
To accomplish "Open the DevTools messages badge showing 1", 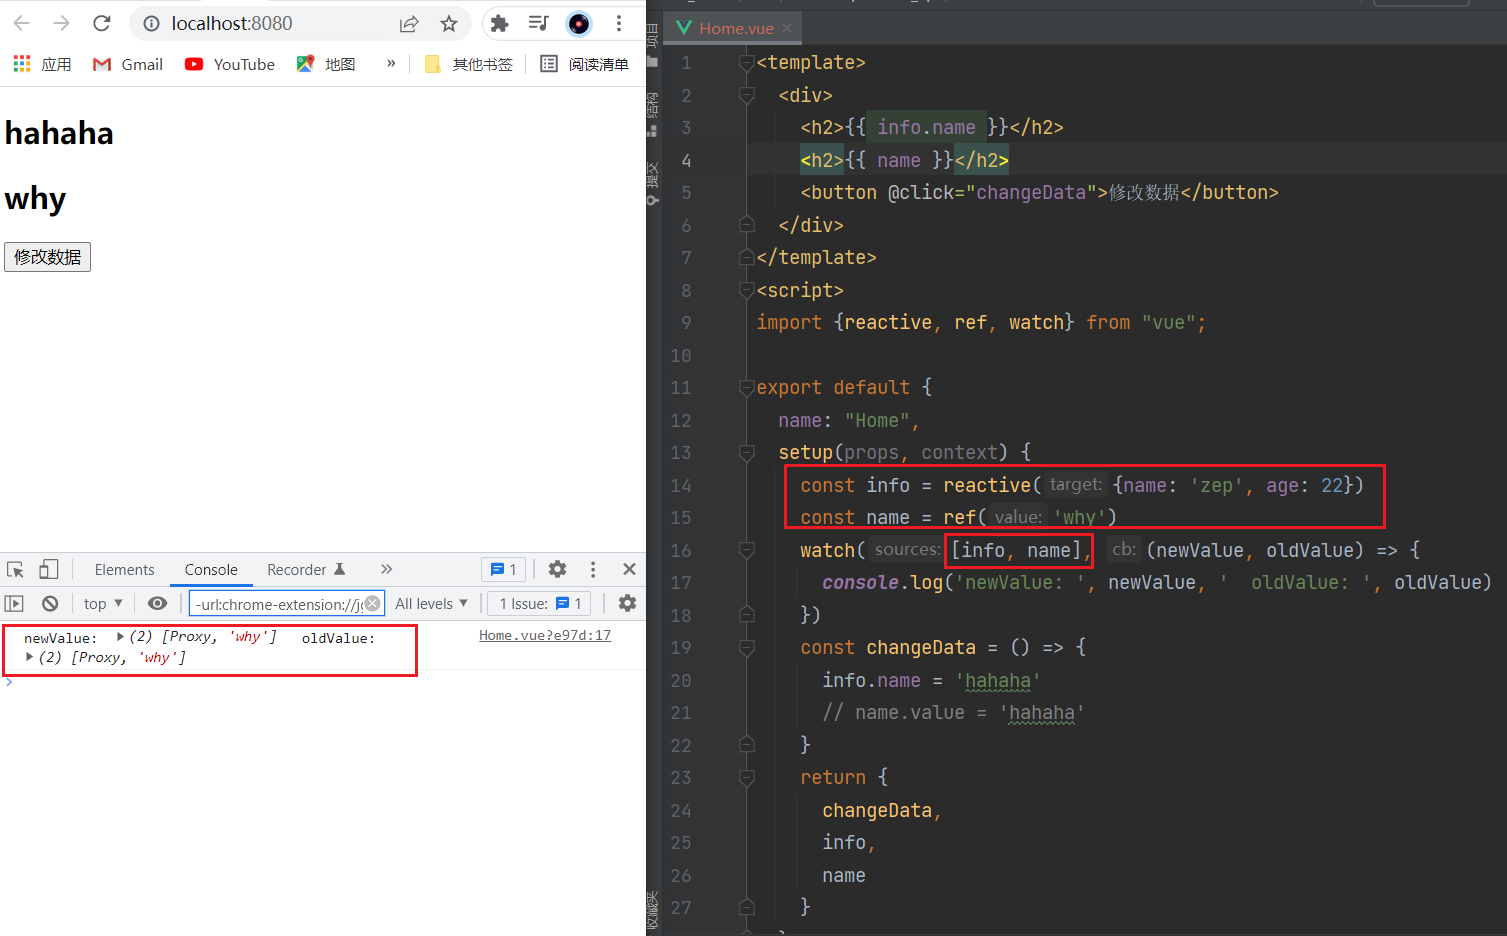I will (x=504, y=569).
